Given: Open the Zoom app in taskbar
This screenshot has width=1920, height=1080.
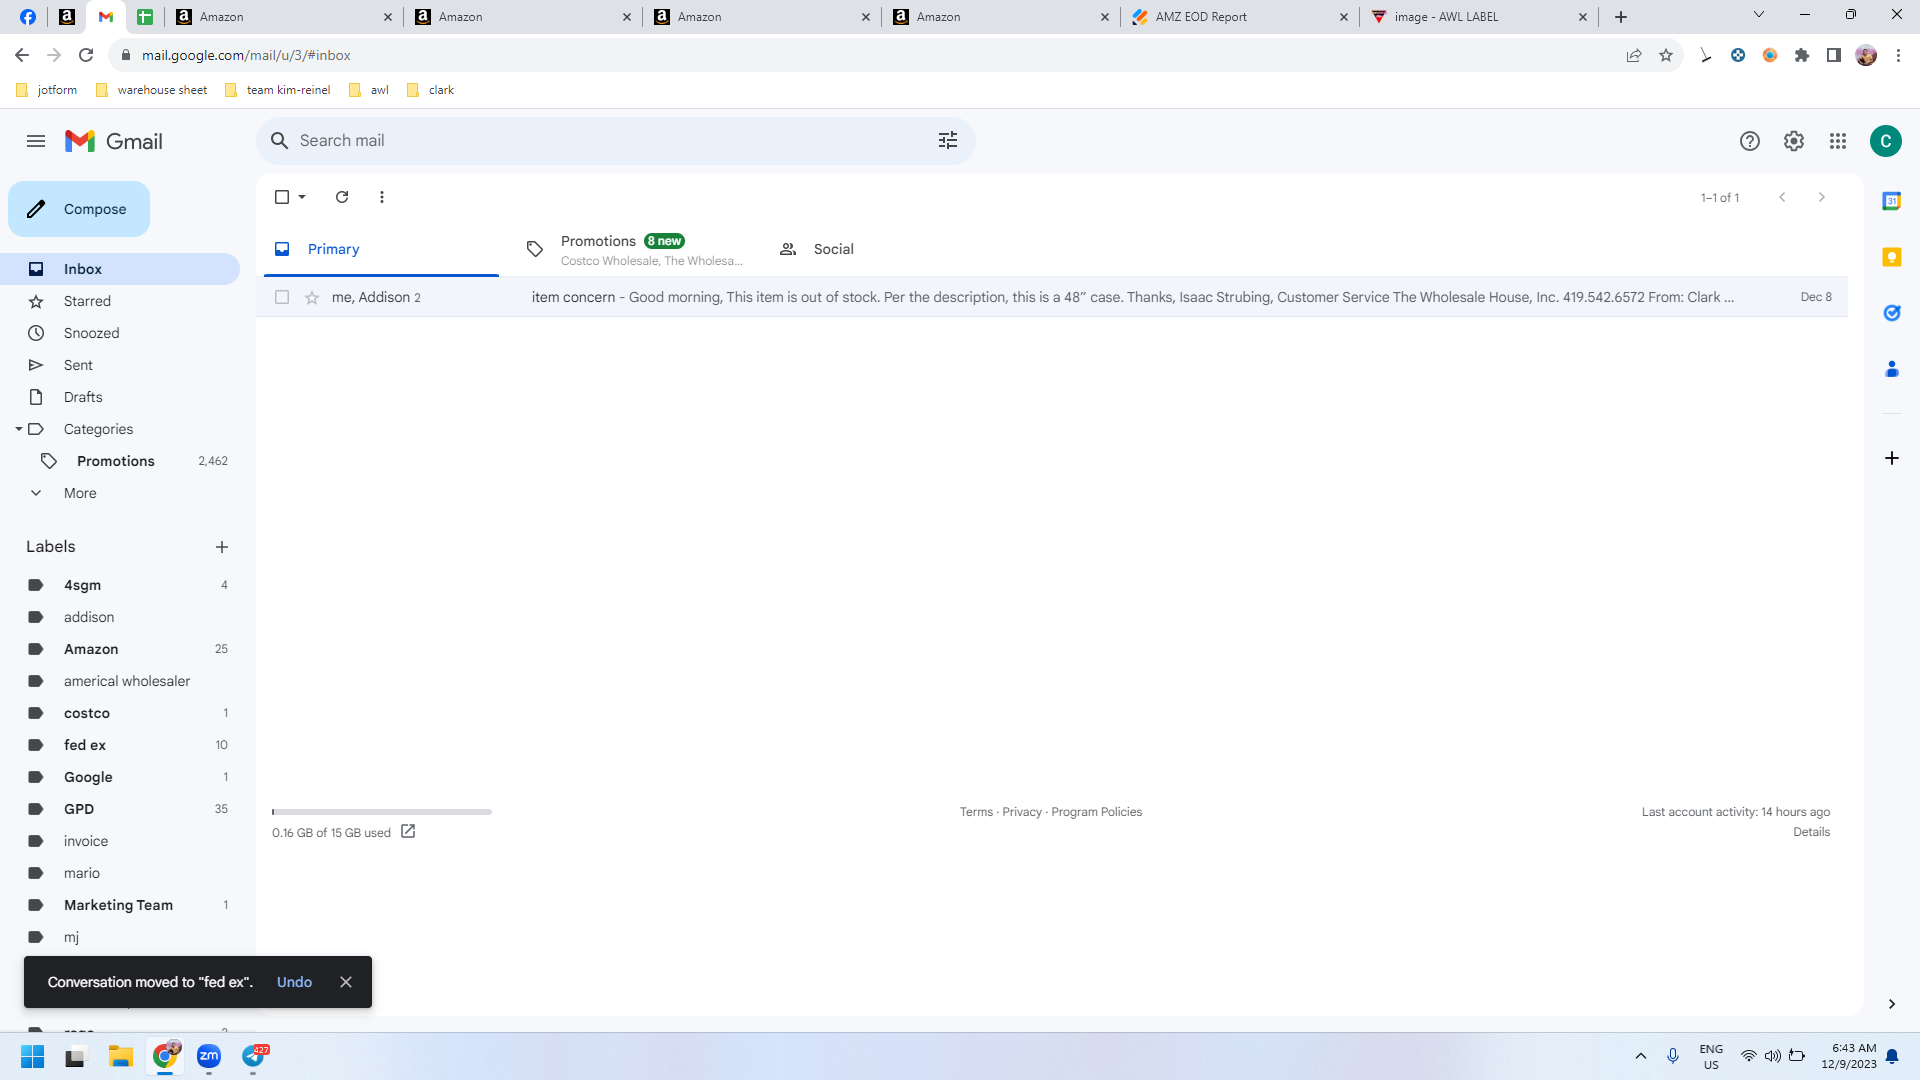Looking at the screenshot, I should (x=209, y=1056).
